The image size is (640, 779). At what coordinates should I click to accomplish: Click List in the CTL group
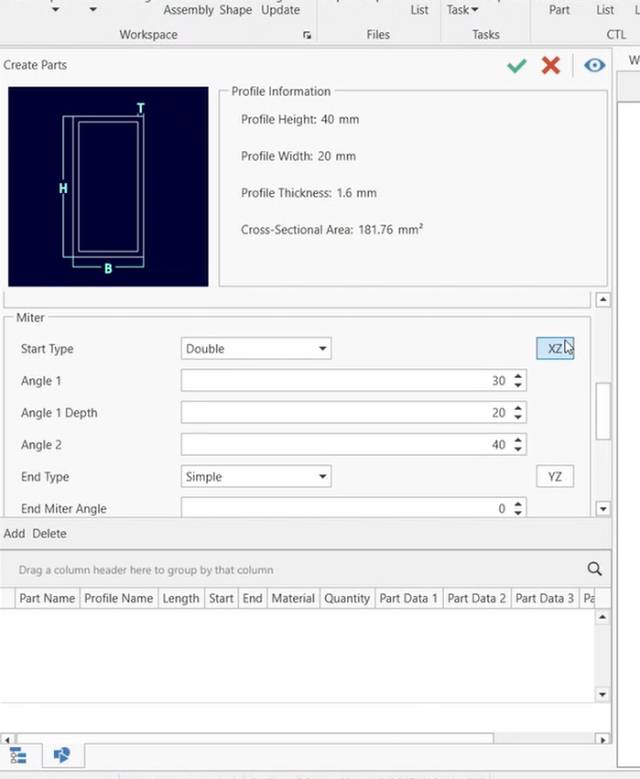click(x=605, y=9)
